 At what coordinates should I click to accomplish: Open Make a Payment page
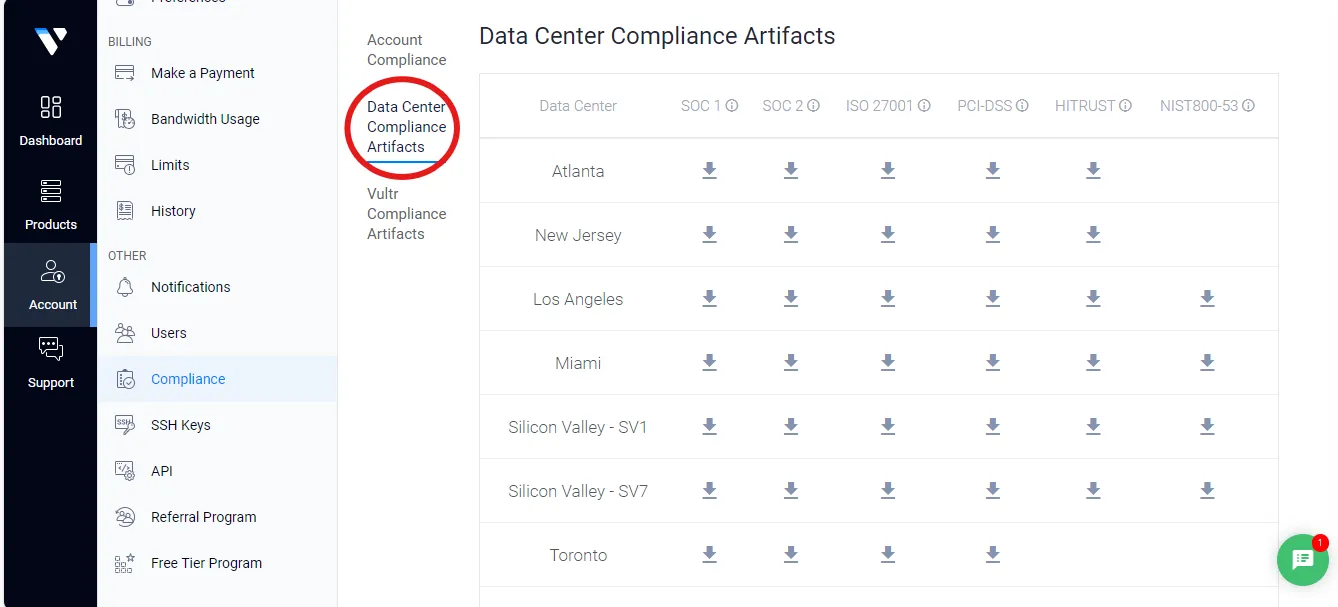202,73
